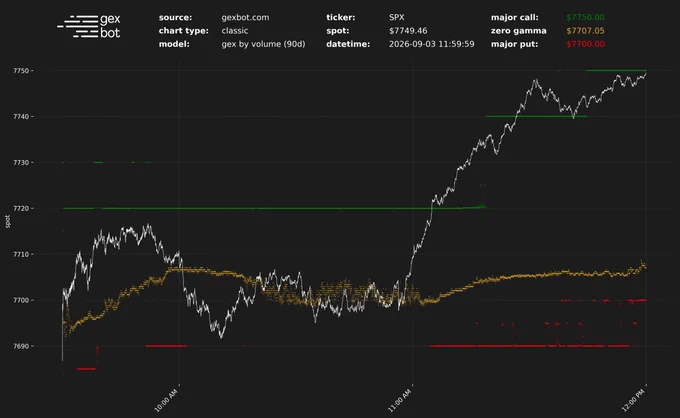Click the 'spot:' header label

click(x=337, y=31)
